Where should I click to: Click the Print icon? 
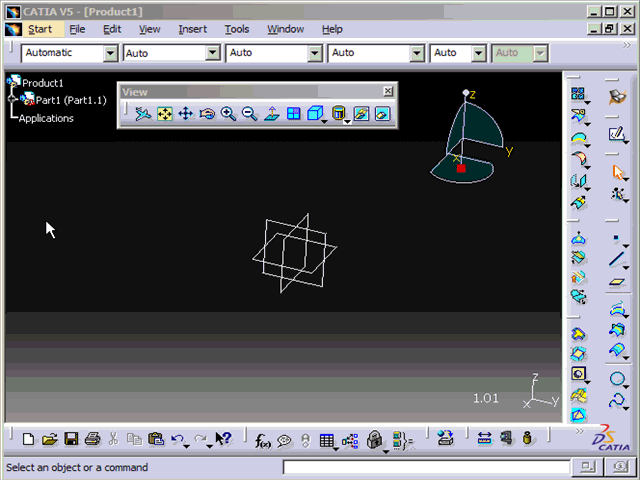coord(92,439)
